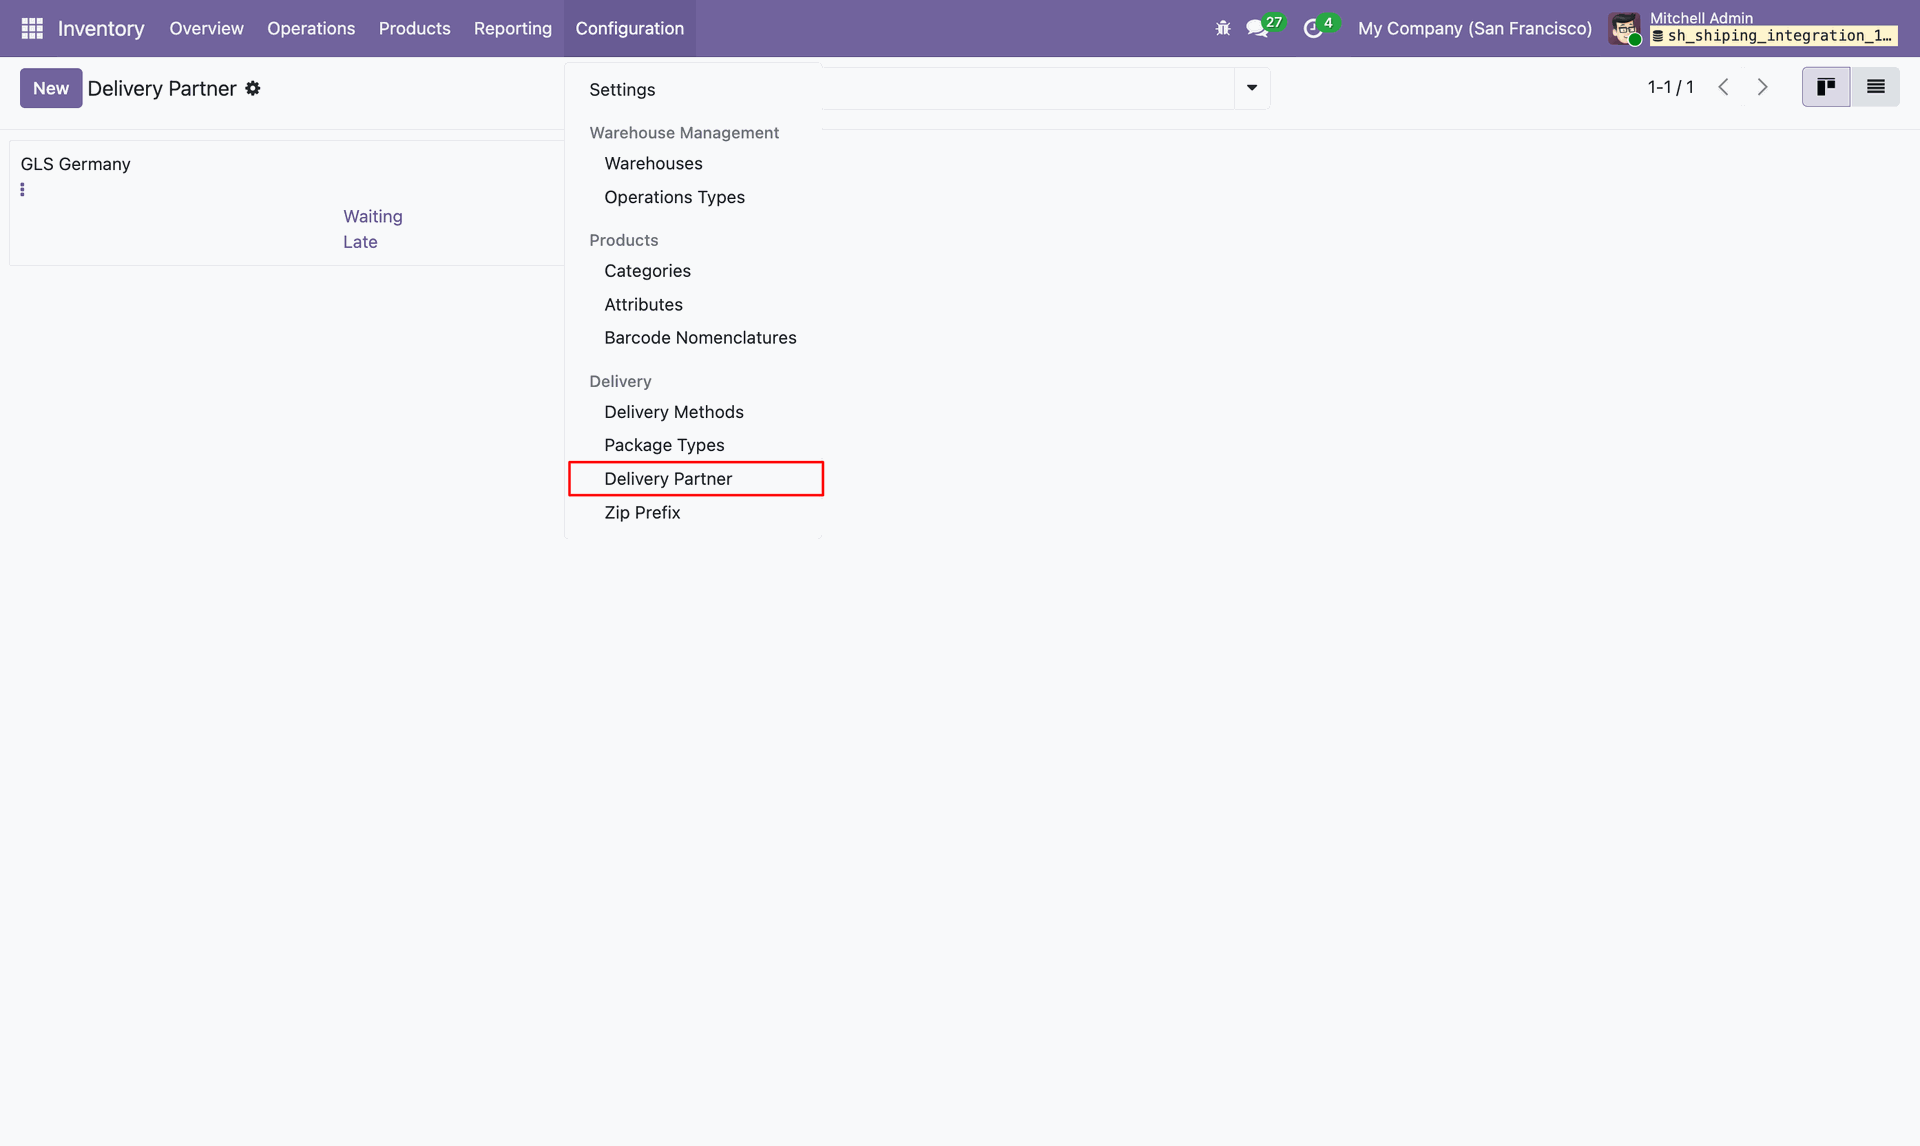The image size is (1920, 1146).
Task: Click the debug bug icon
Action: (1222, 28)
